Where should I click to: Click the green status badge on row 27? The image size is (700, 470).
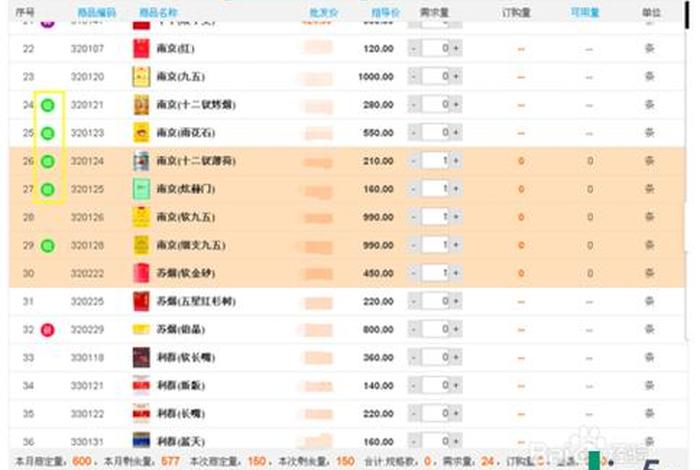(48, 189)
